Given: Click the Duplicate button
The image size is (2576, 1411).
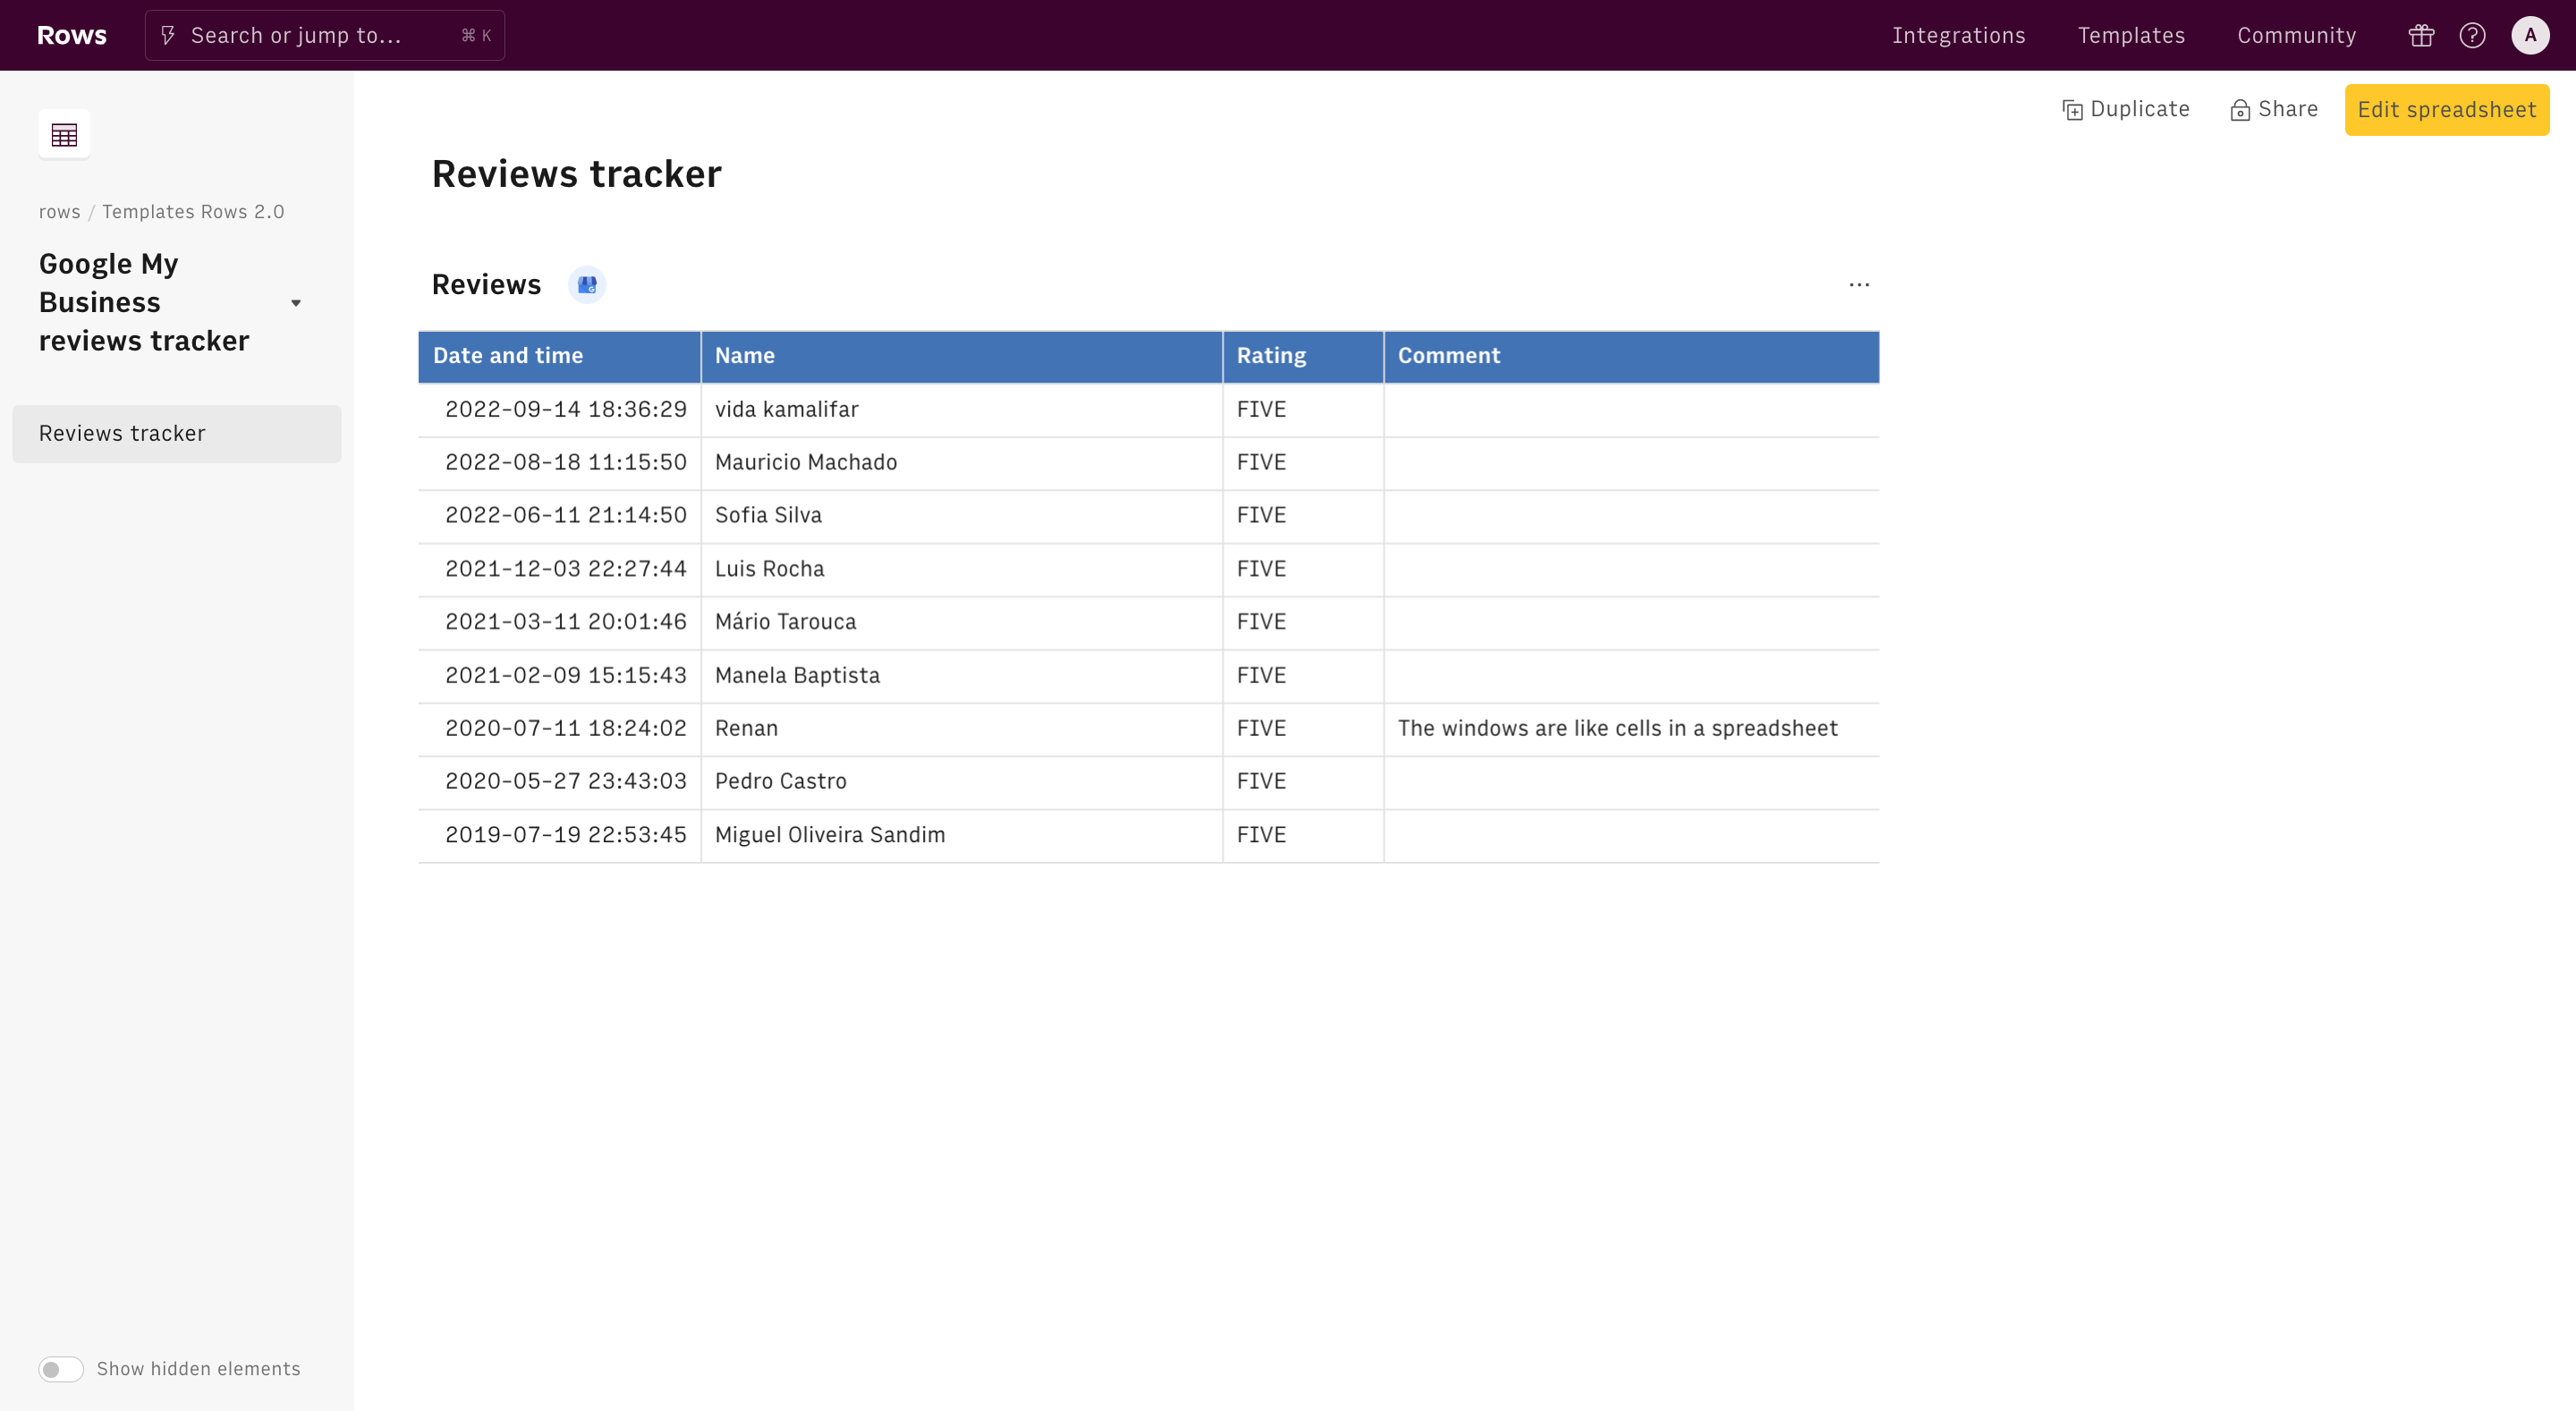Looking at the screenshot, I should pos(2126,110).
